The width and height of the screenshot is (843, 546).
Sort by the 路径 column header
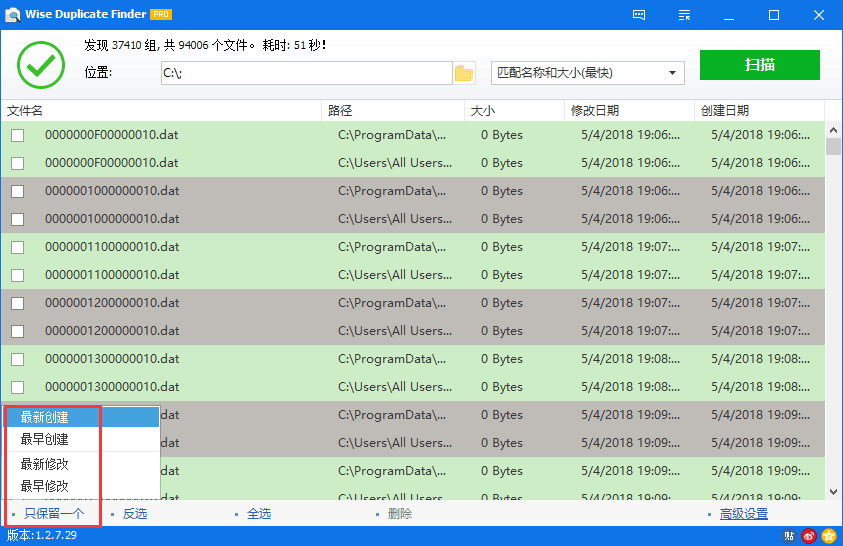point(393,111)
